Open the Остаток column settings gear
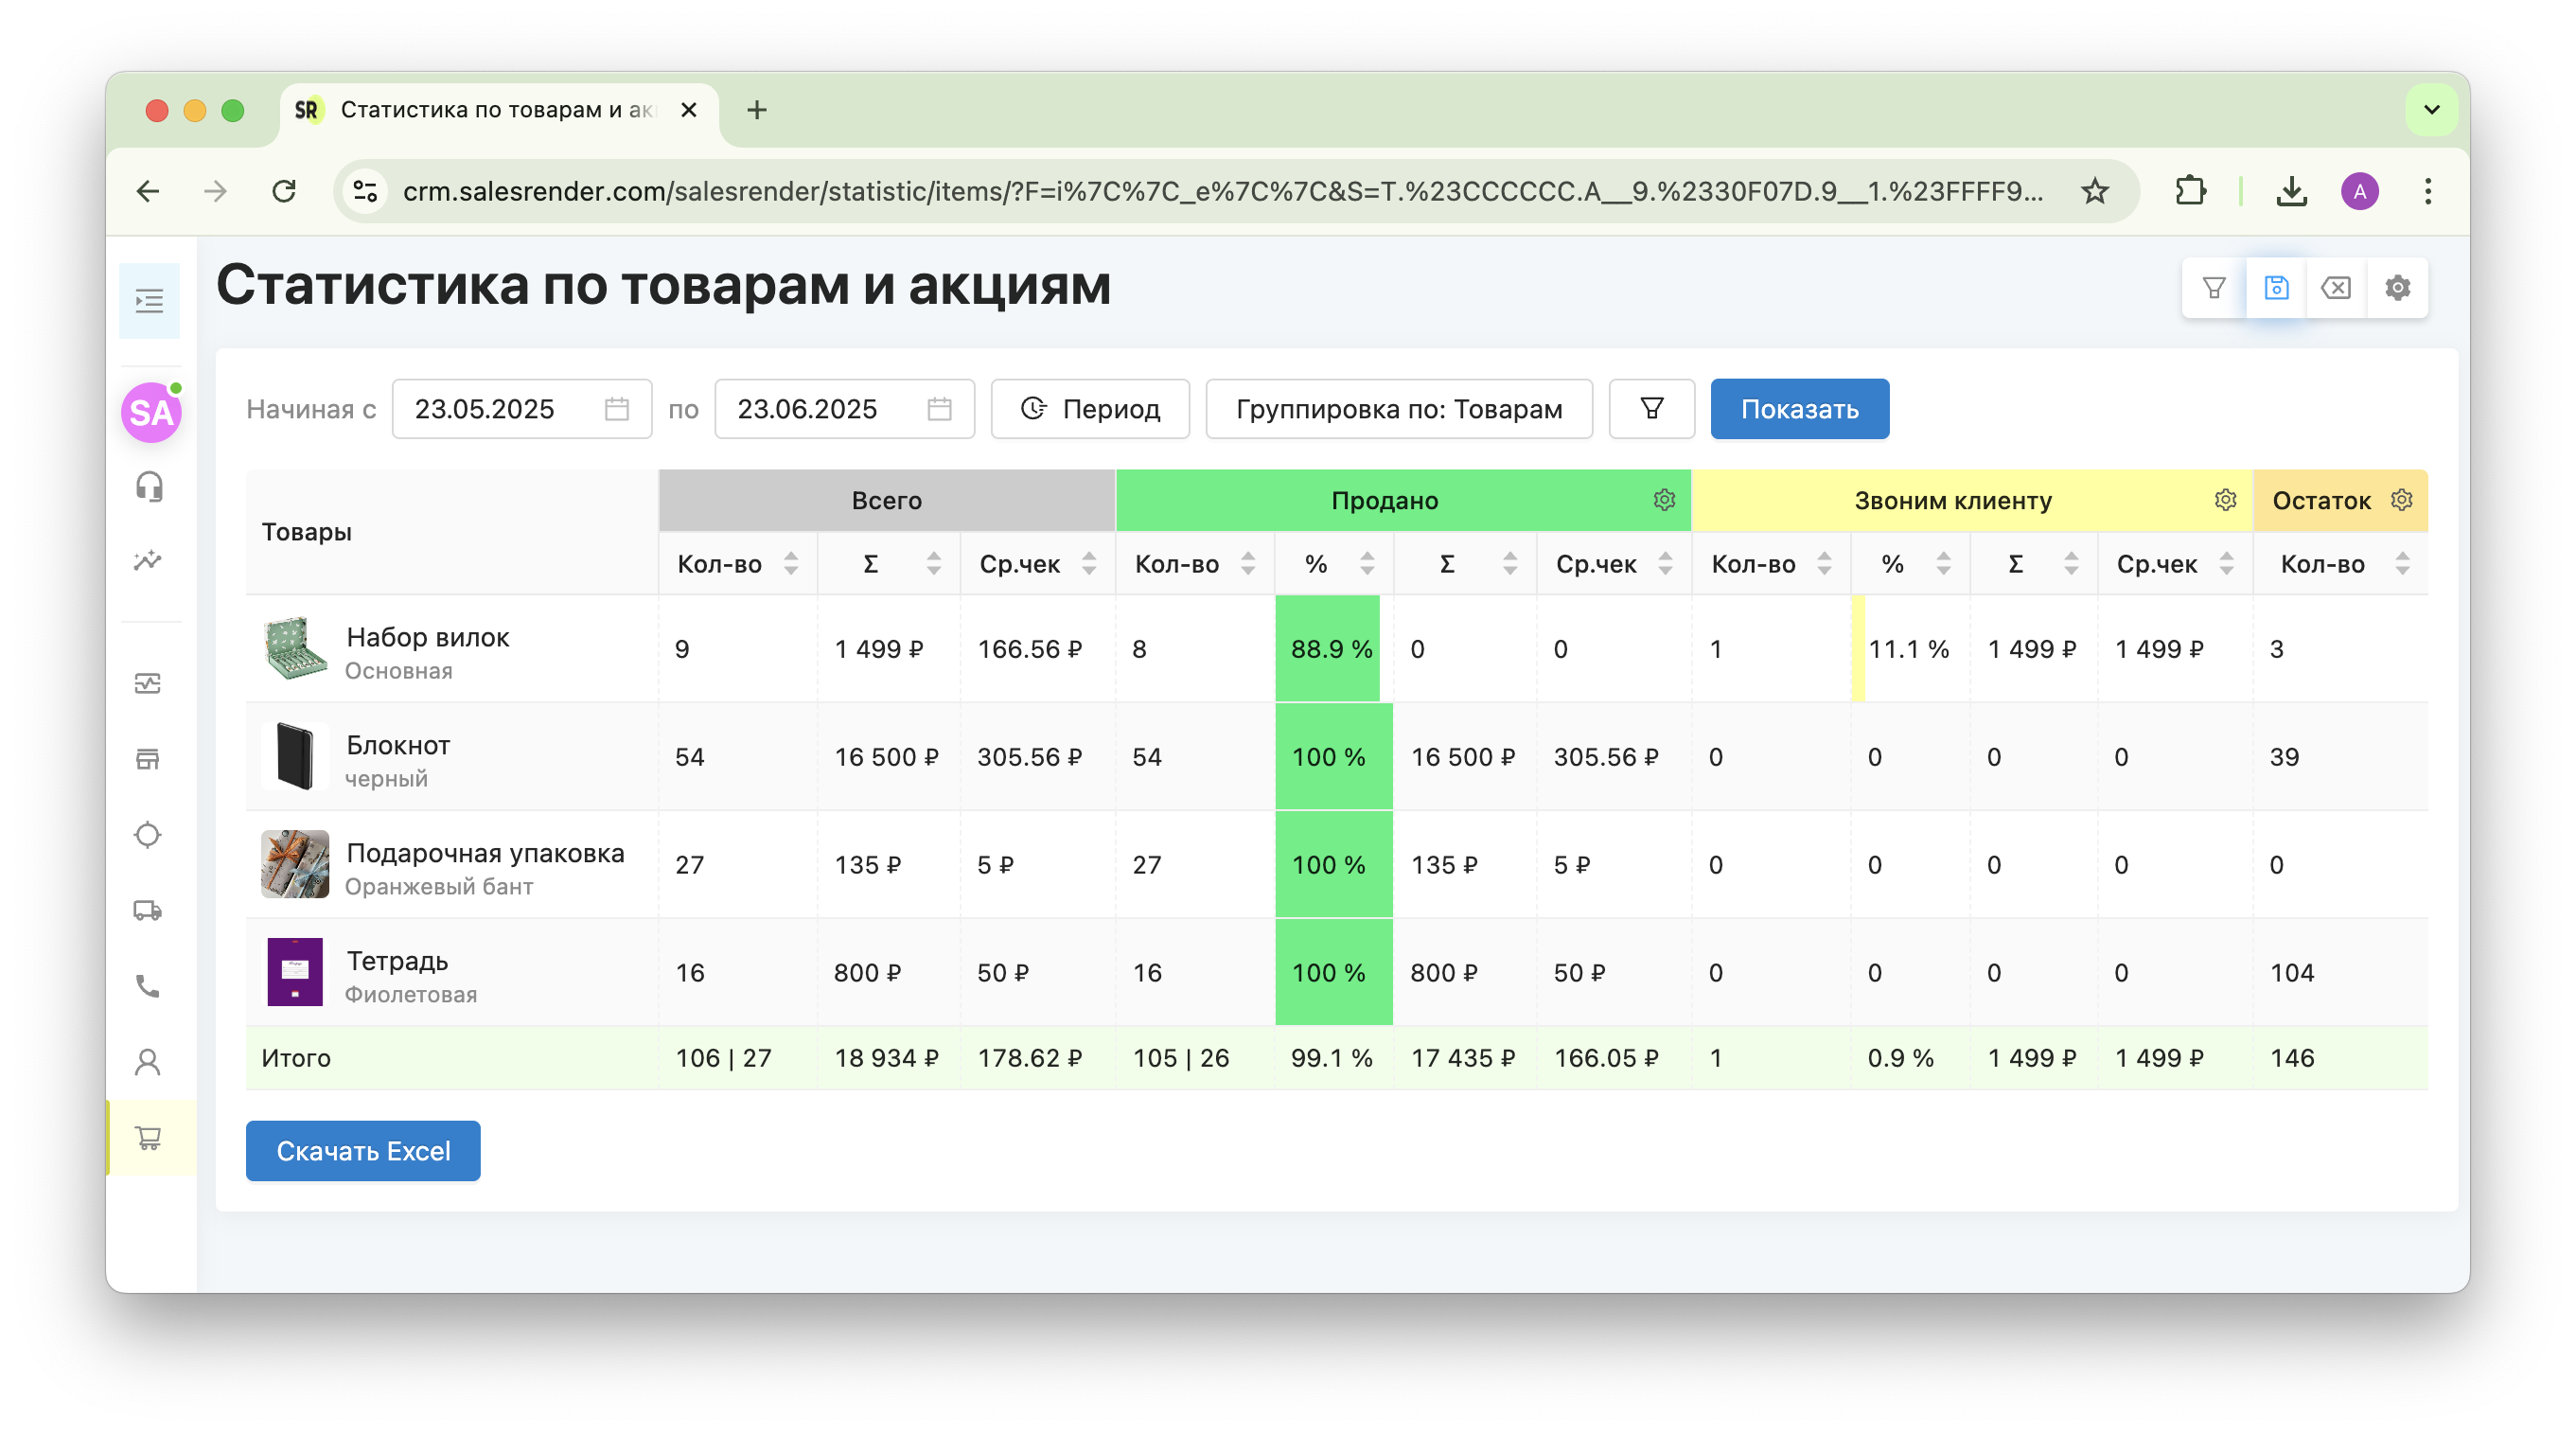Screen dimensions: 2576x1433 2402,500
